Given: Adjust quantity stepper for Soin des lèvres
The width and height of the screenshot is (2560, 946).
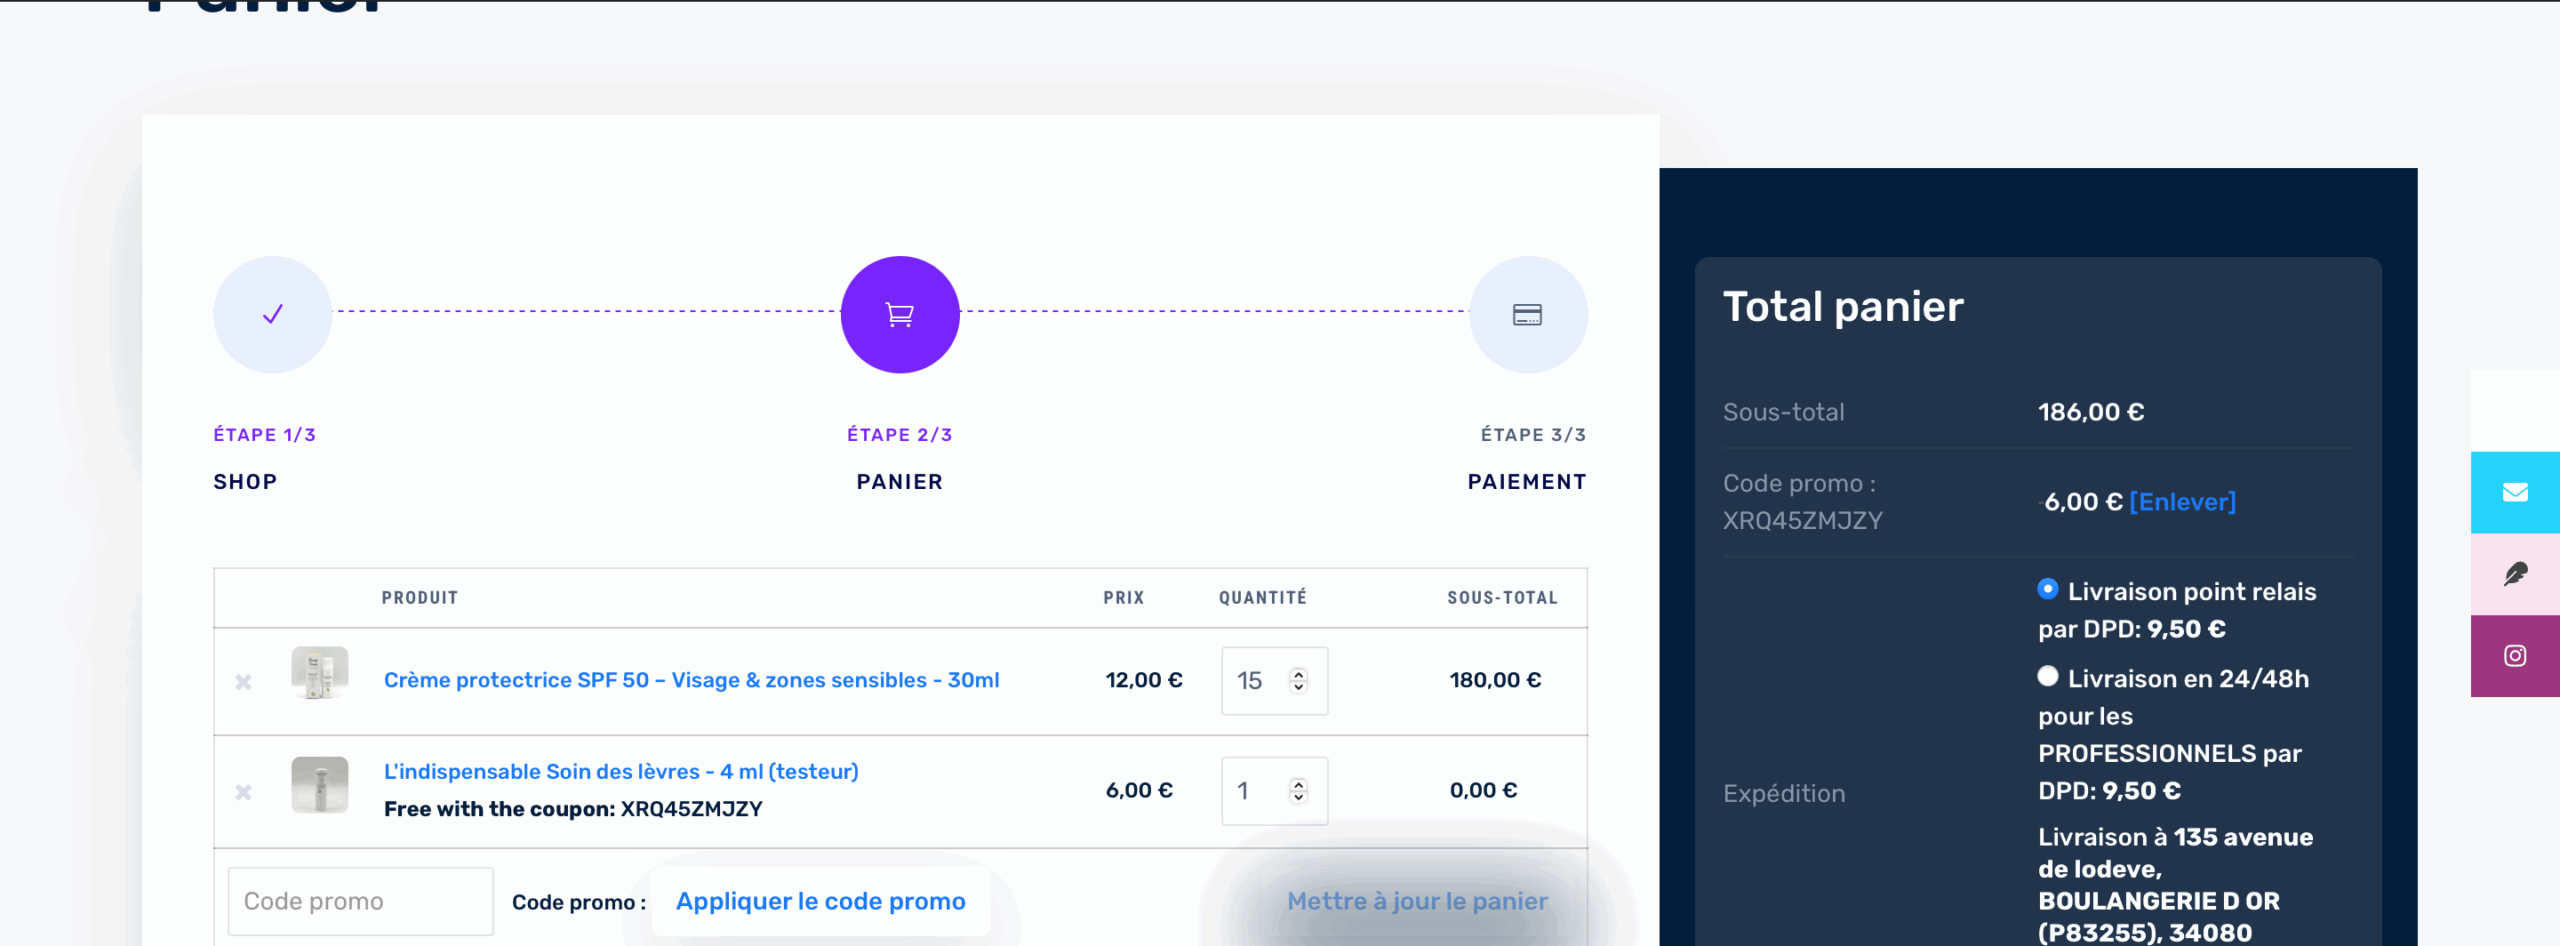Looking at the screenshot, I should point(1298,790).
